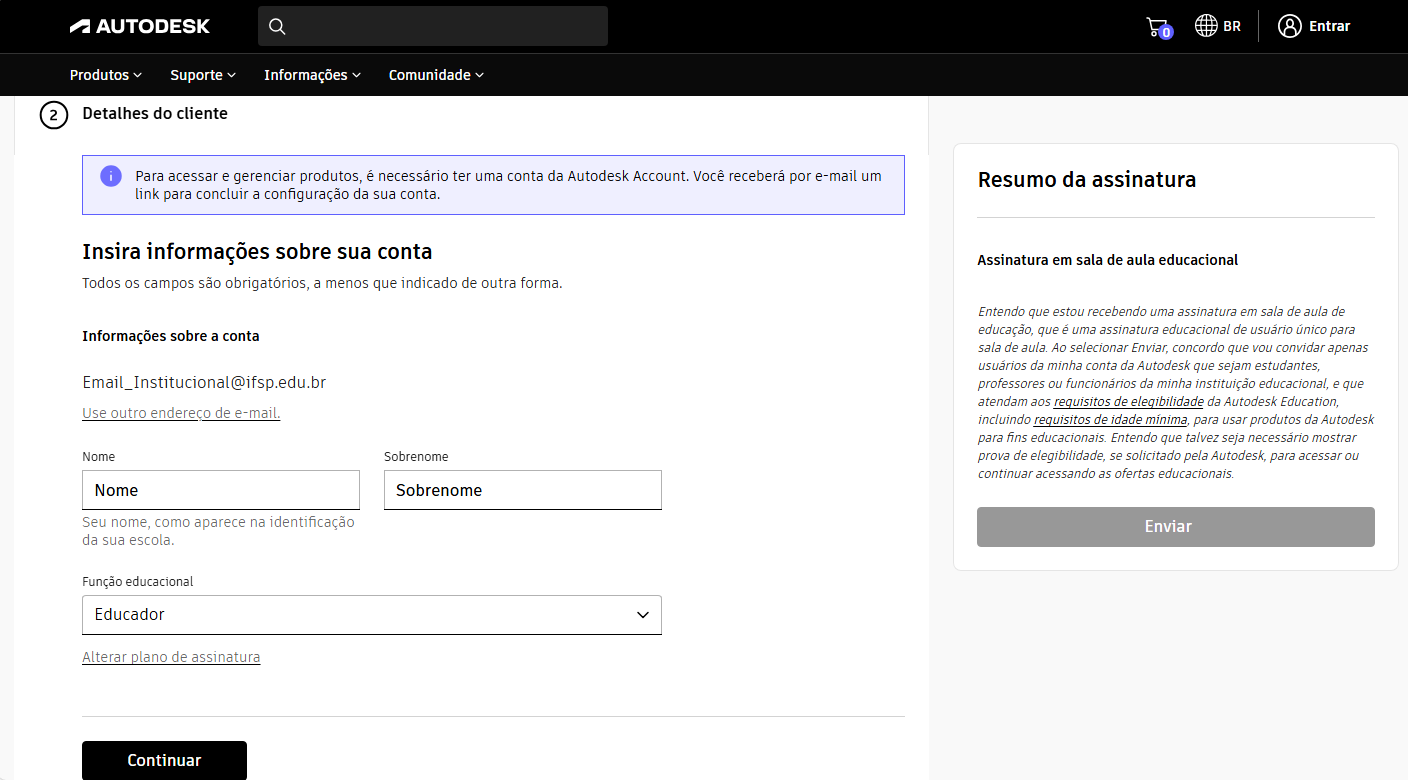Select the BR region label
1408x780 pixels.
click(x=1232, y=27)
